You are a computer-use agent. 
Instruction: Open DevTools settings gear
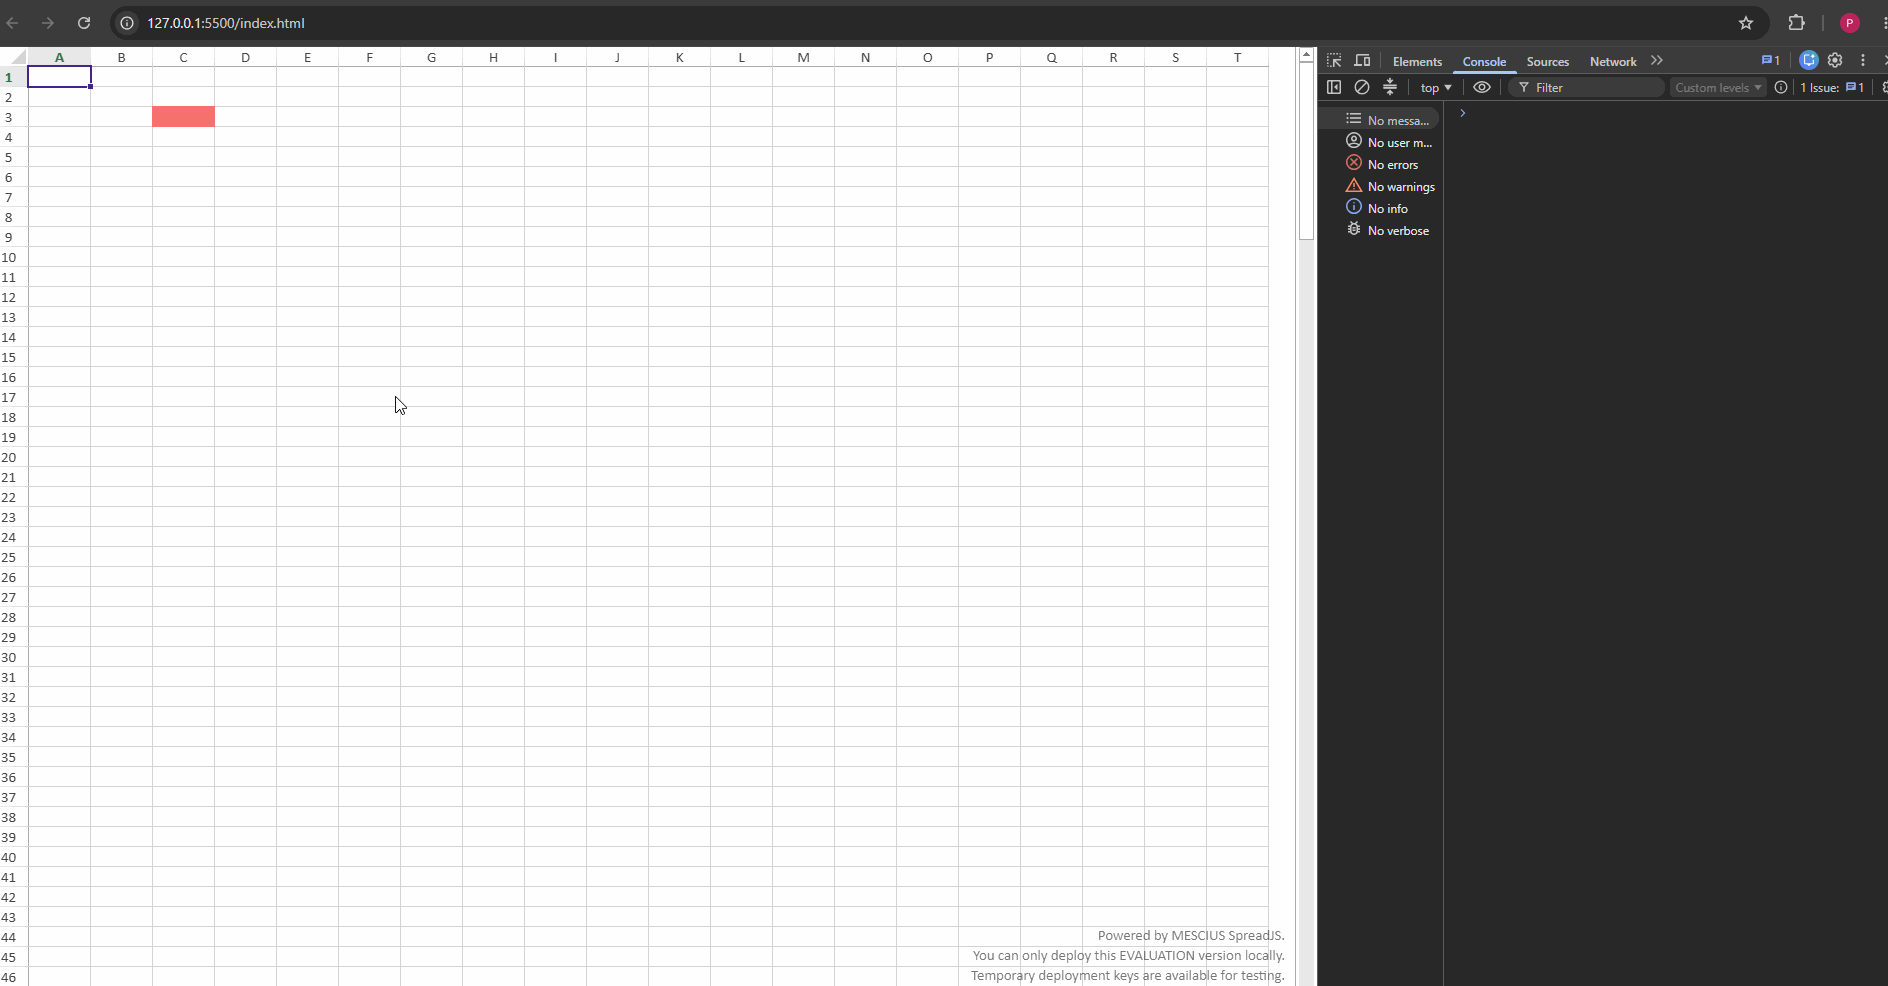click(x=1835, y=60)
